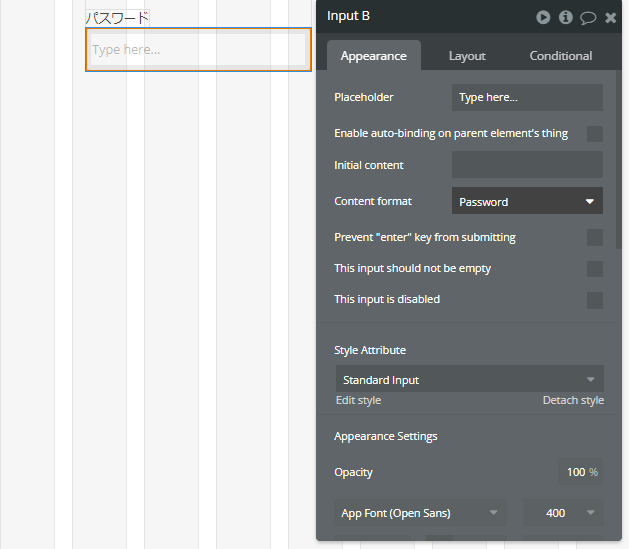Enable auto-binding on parent element's thing
The image size is (629, 549).
pos(595,134)
